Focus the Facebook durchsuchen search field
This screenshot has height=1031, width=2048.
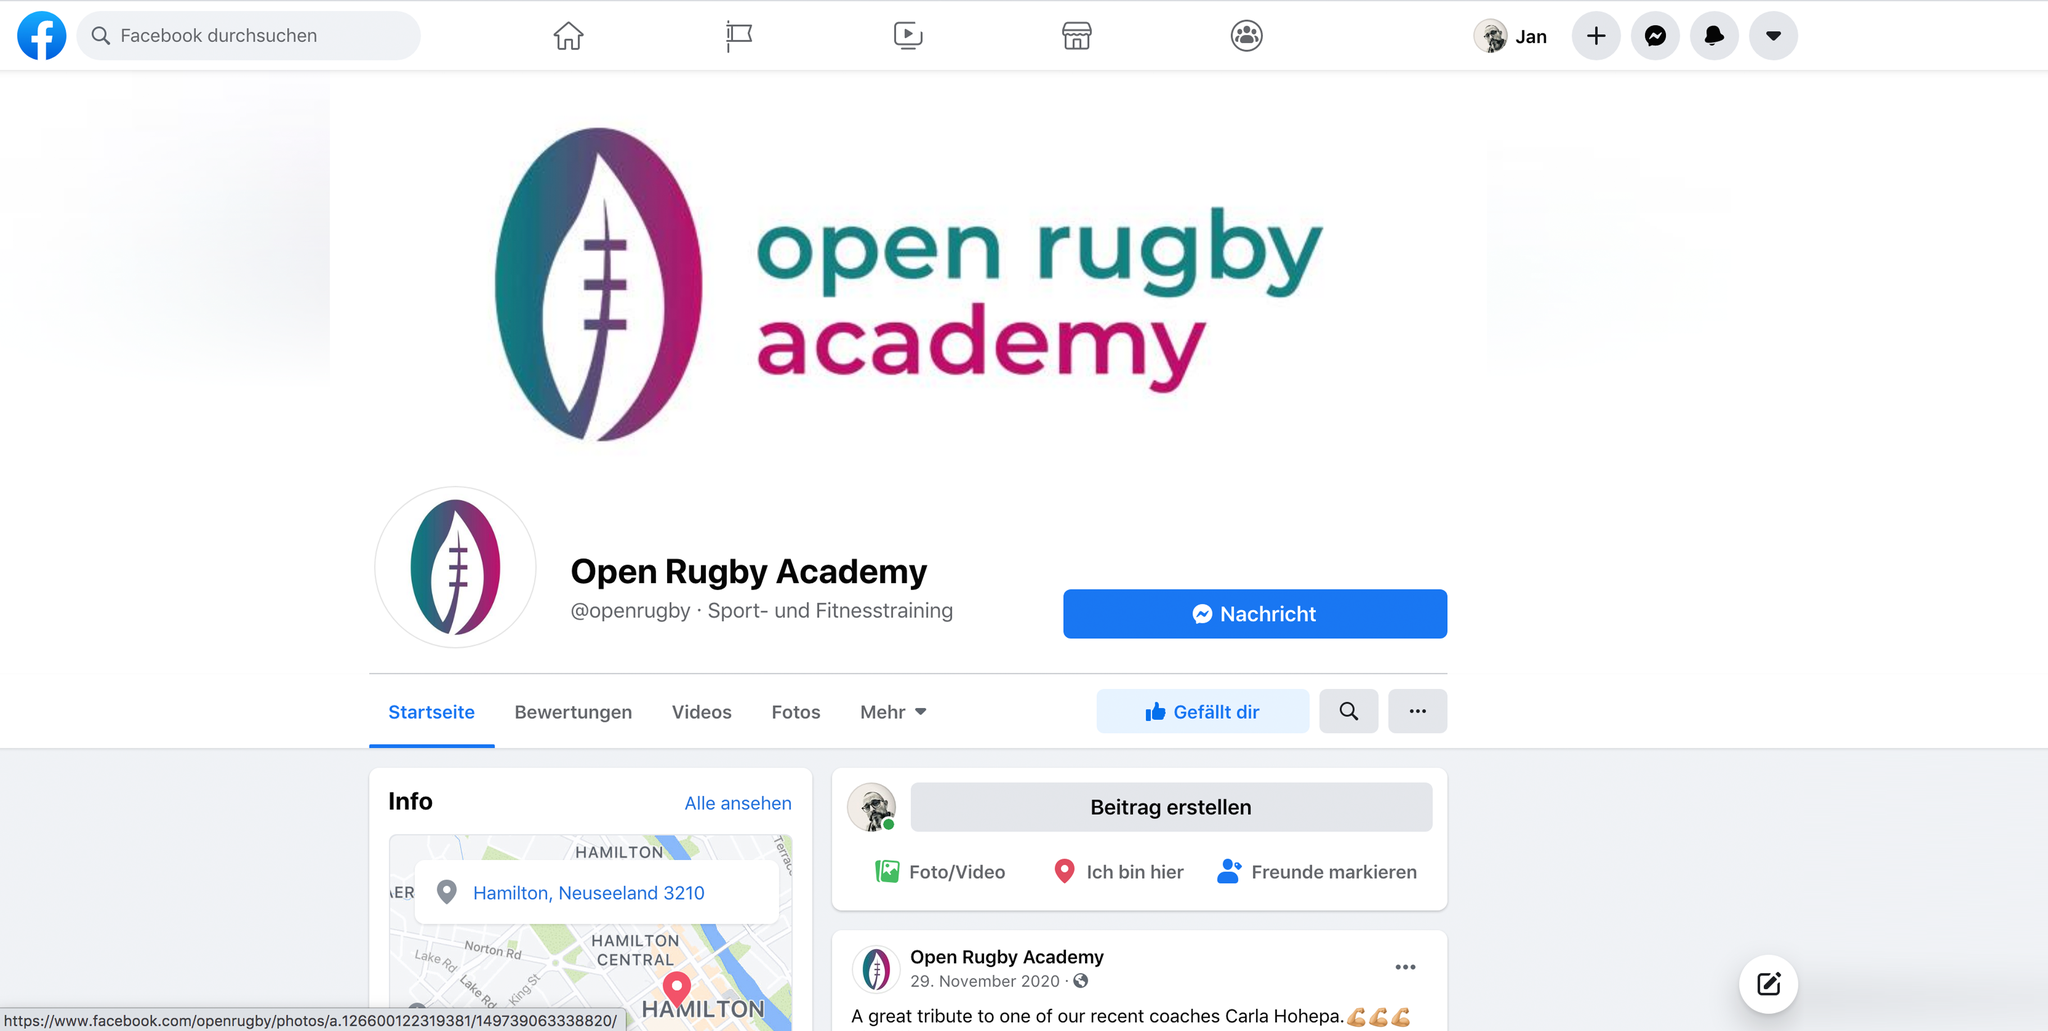(x=249, y=36)
